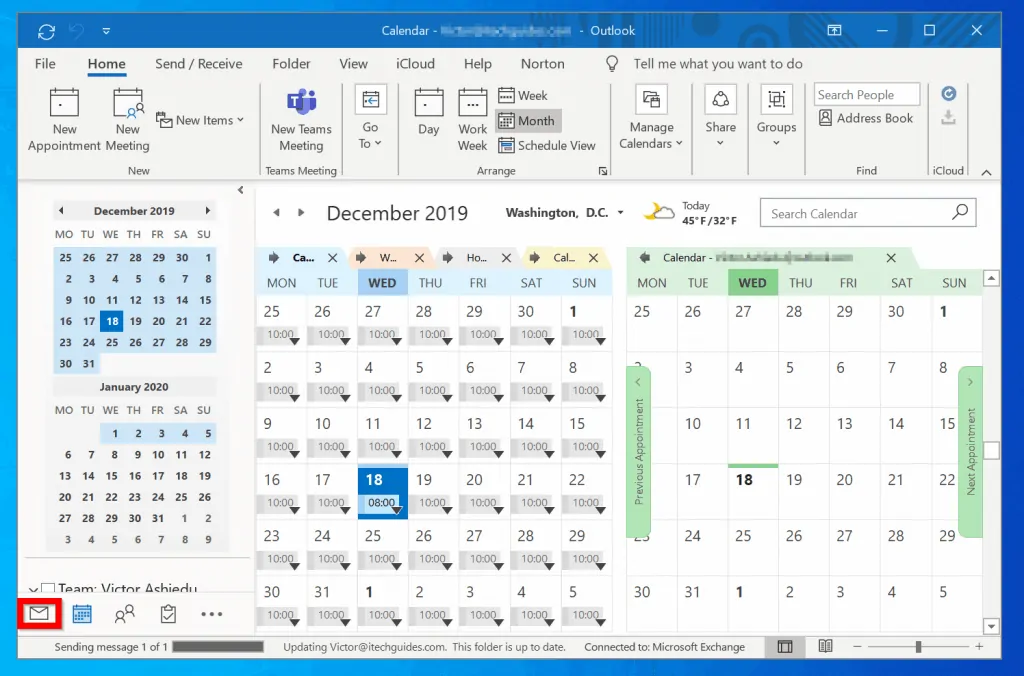Open the Tasks clipboard icon
The height and width of the screenshot is (676, 1024).
(167, 613)
